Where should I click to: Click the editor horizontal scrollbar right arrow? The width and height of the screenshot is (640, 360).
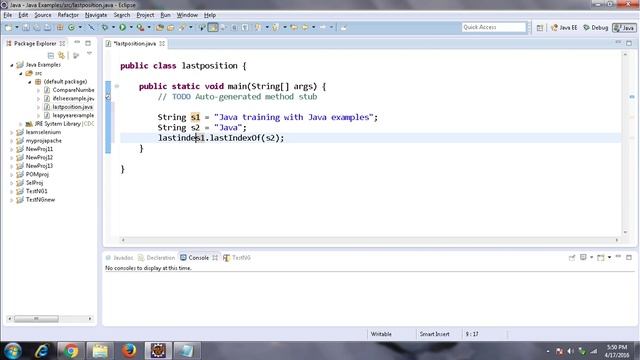tap(617, 240)
